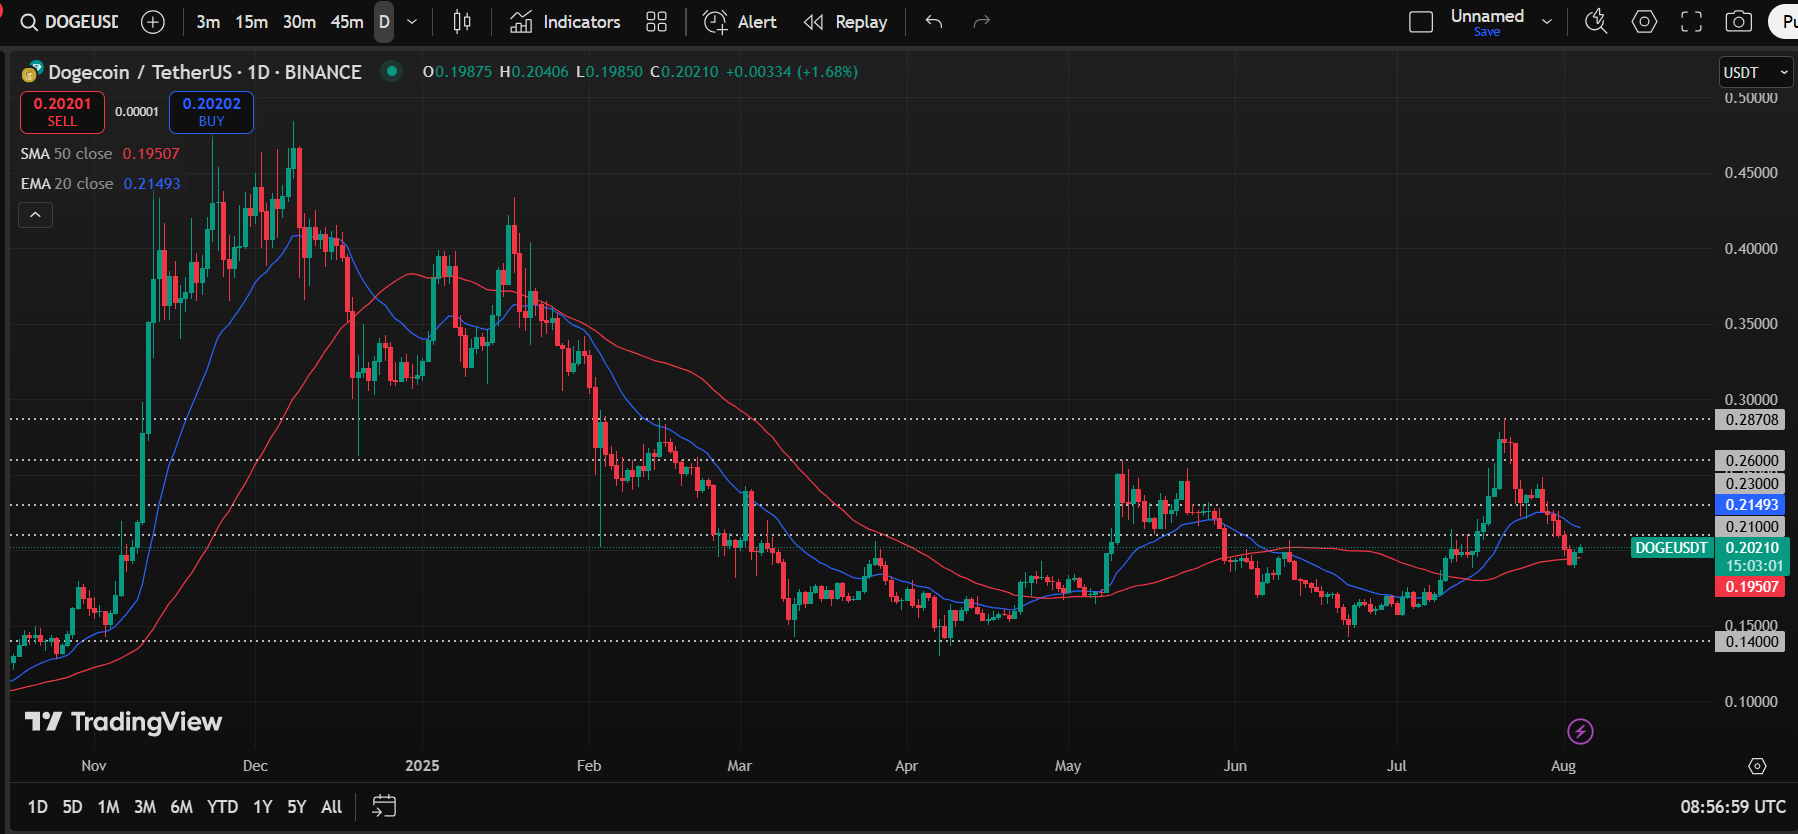Screen dimensions: 1798x834
Task: Set date range to 1M
Action: (x=108, y=807)
